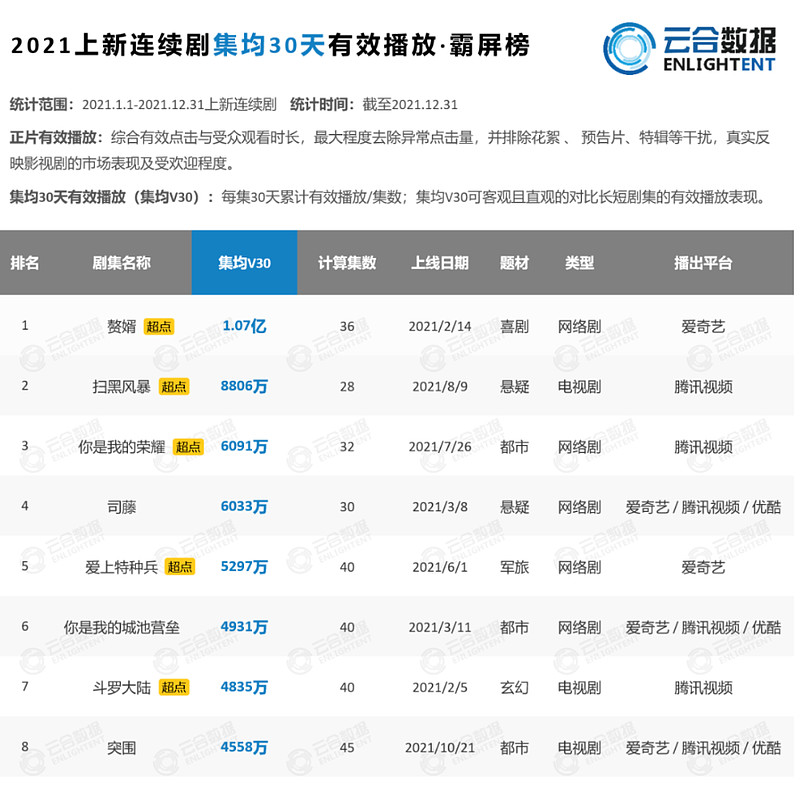Select the 集均V30 blue column header
The image size is (800, 789).
pyautogui.click(x=244, y=262)
